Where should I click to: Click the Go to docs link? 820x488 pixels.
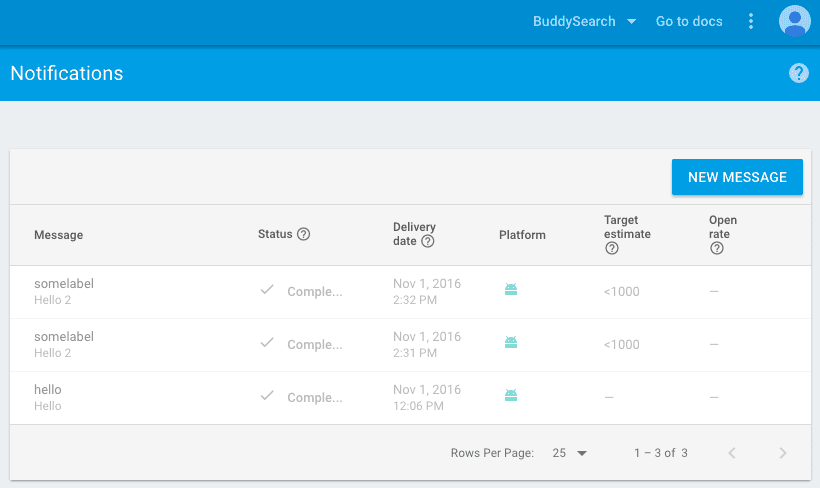(689, 21)
